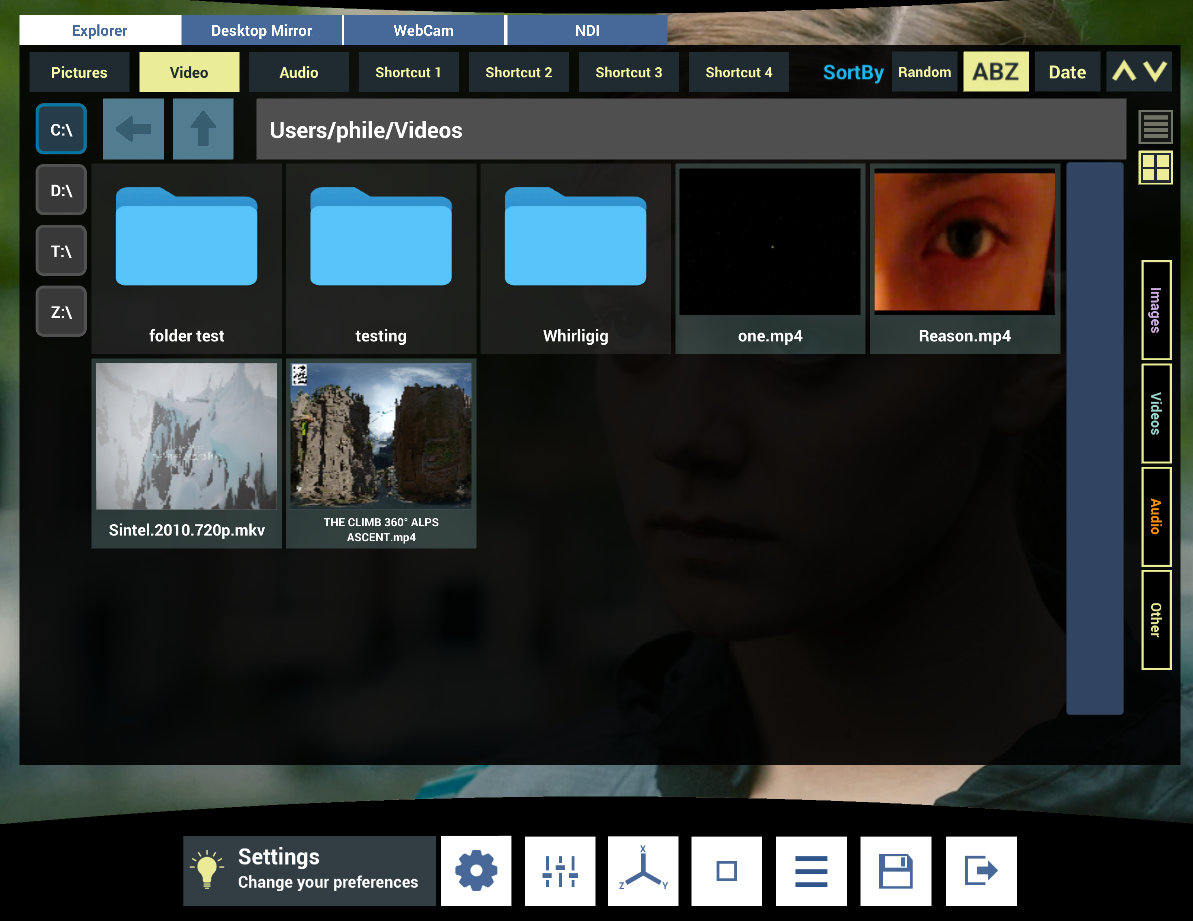
Task: Toggle the Videos file filter
Action: (x=1156, y=413)
